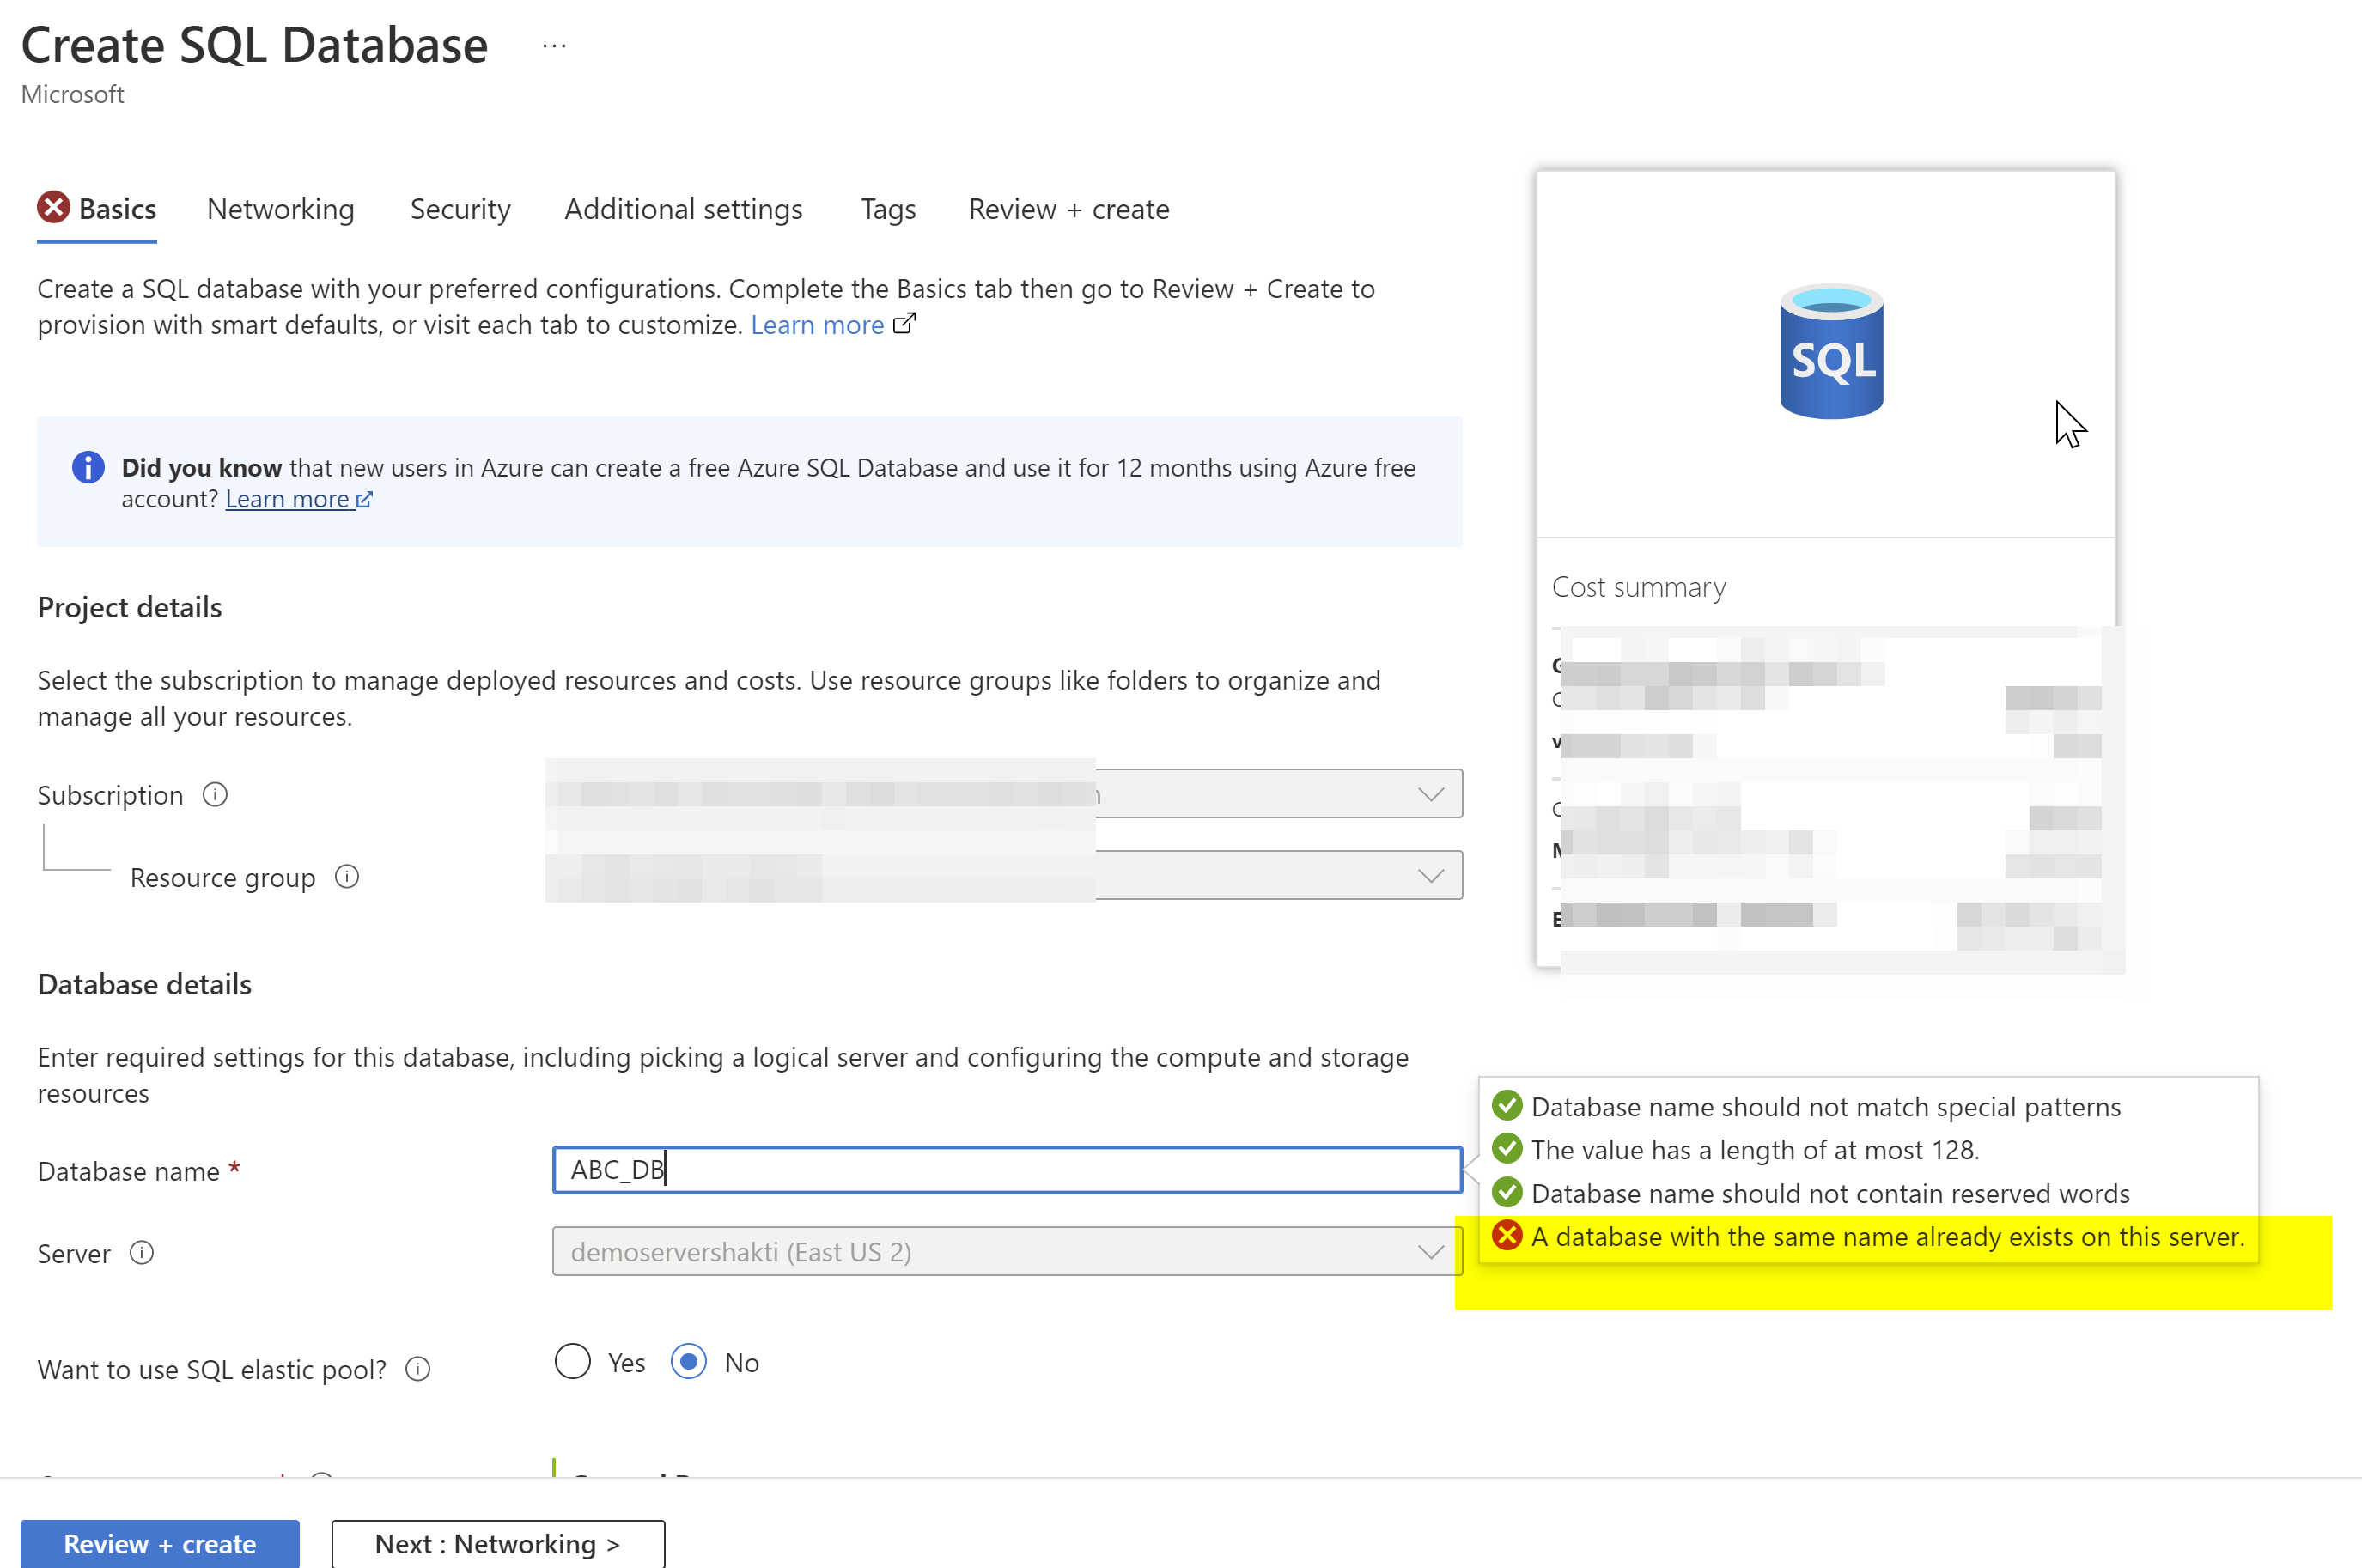Click the SQL database cylinder logo
Image resolution: width=2362 pixels, height=1568 pixels.
point(1831,352)
